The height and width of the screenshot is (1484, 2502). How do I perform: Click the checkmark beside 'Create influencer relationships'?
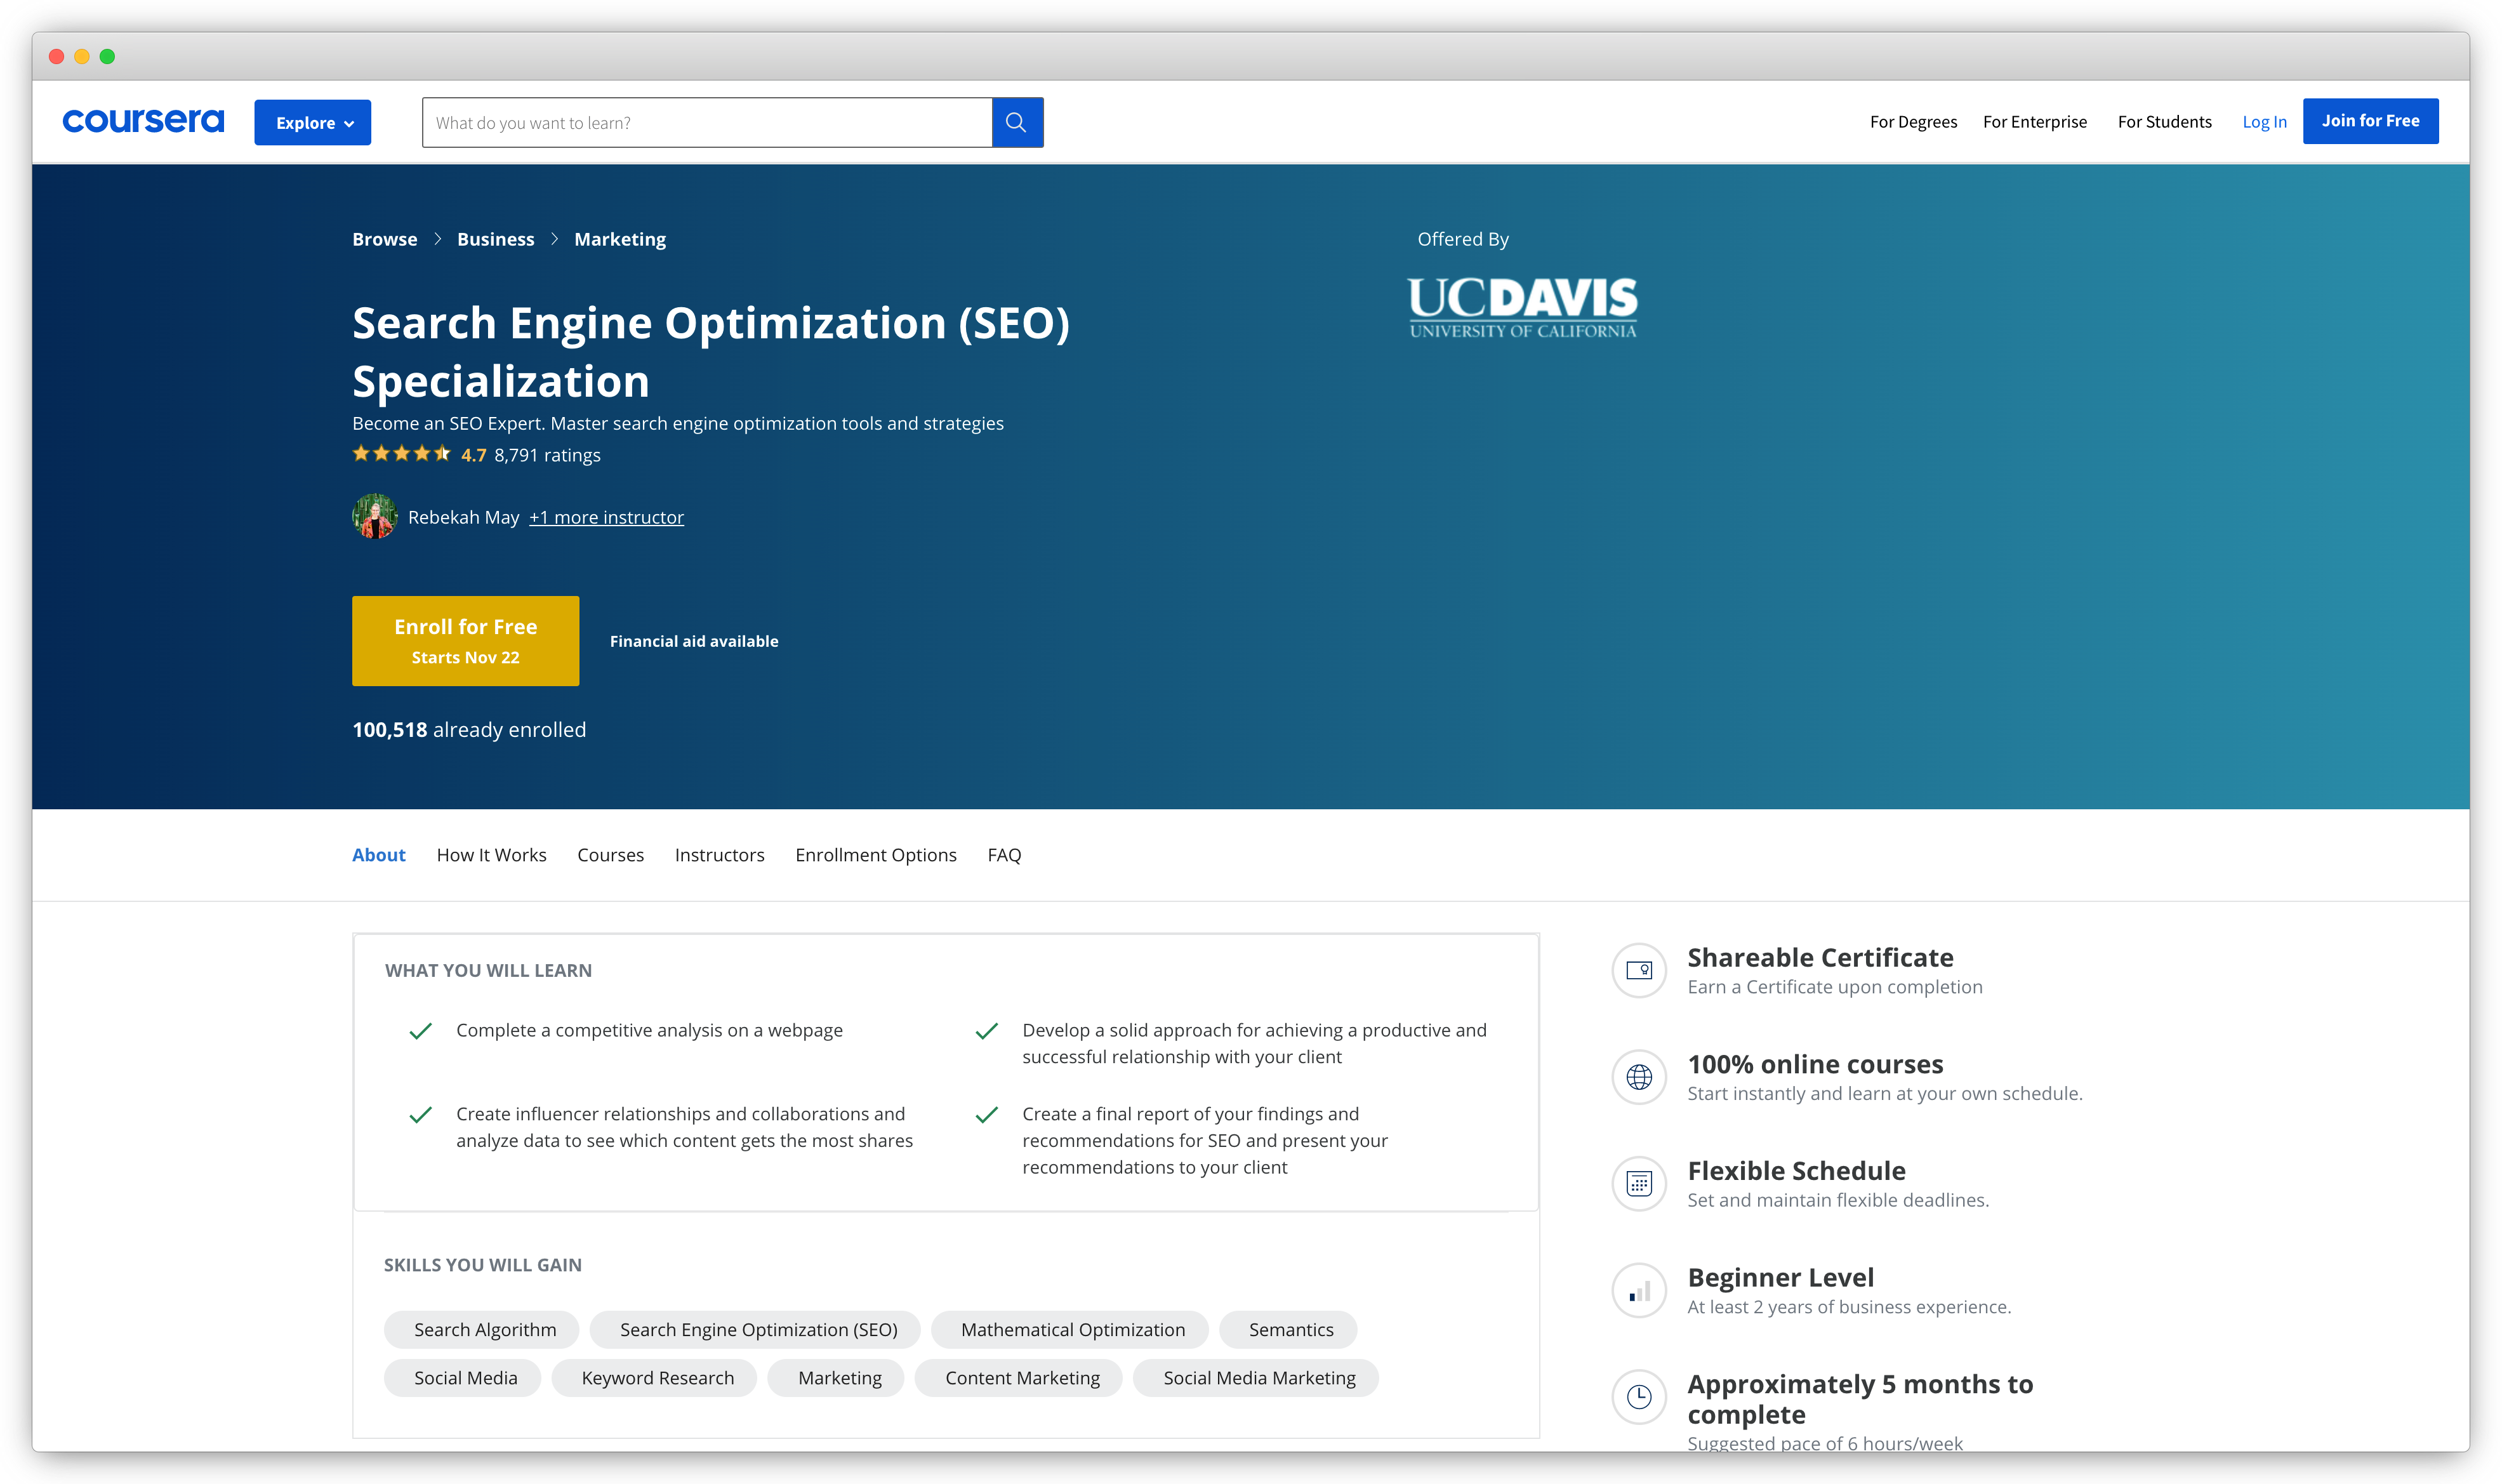point(420,1115)
